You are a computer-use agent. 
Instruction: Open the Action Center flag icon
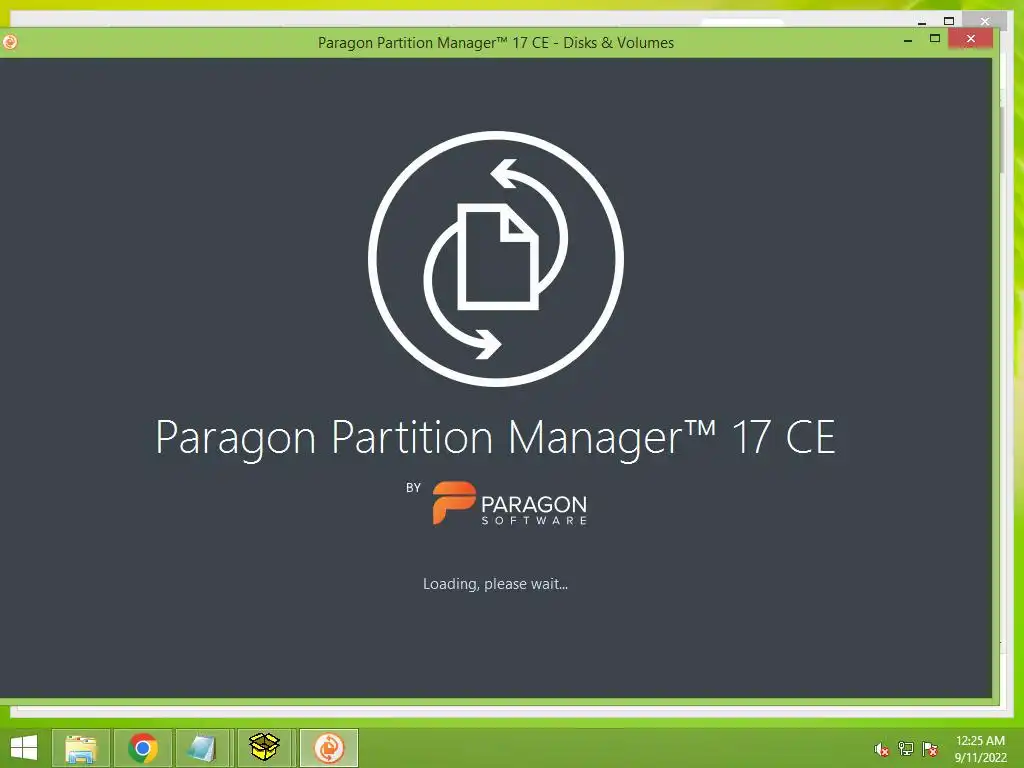(x=930, y=749)
